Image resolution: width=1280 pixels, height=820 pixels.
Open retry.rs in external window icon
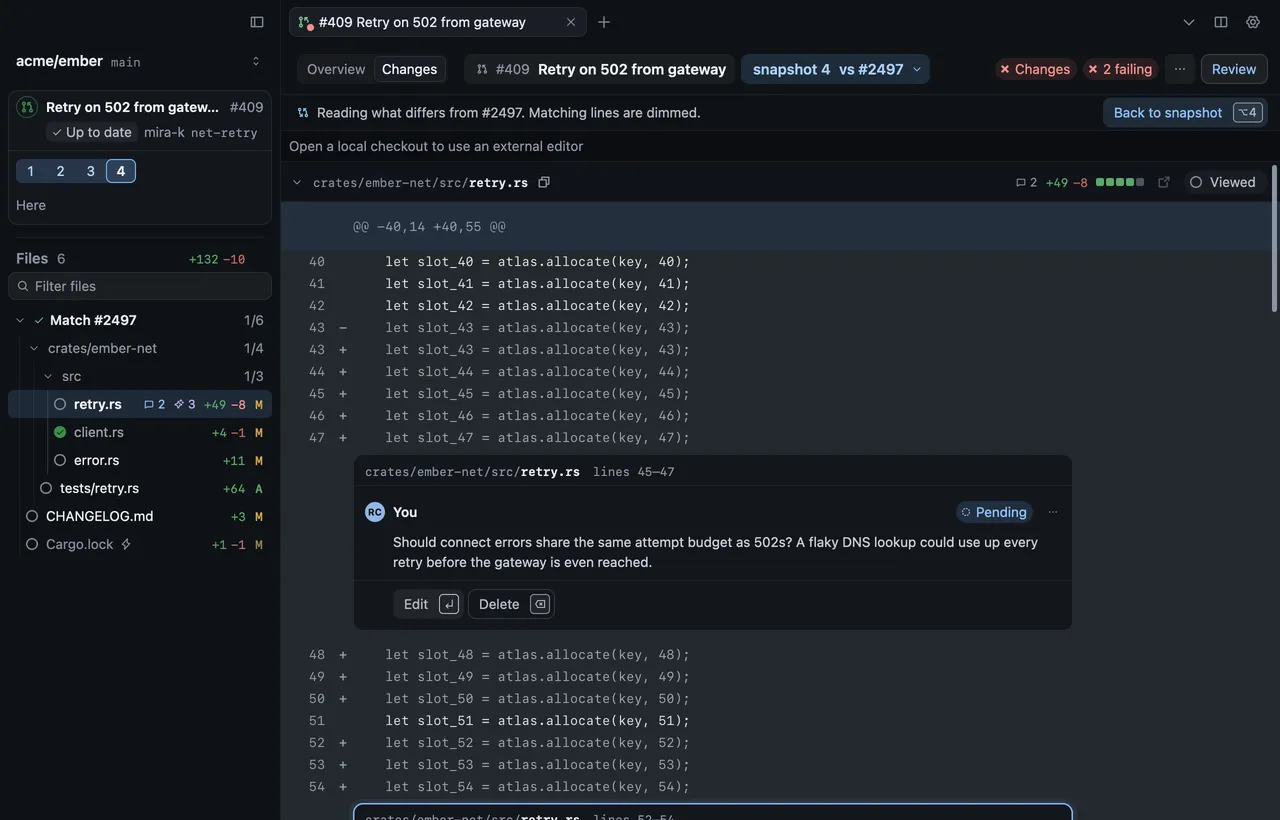click(1164, 182)
